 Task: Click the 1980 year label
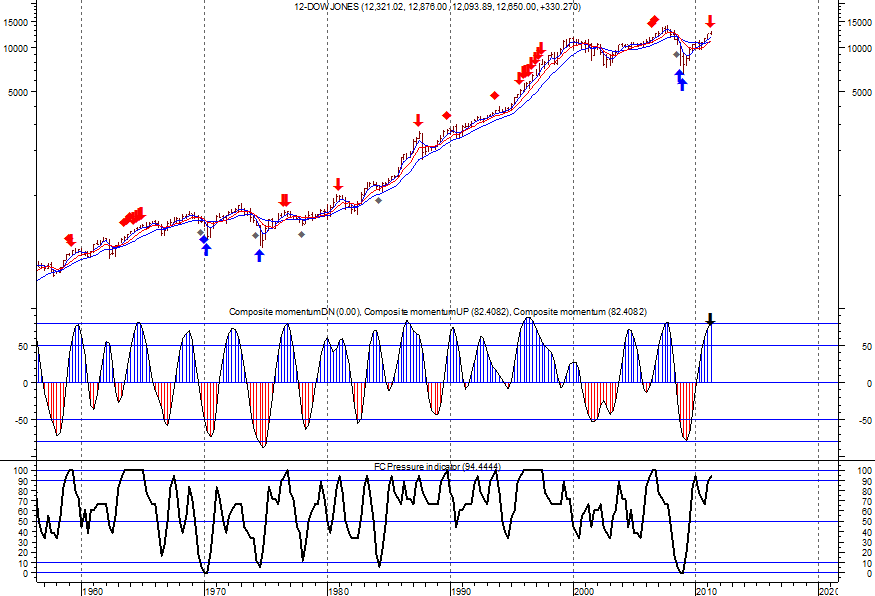[x=338, y=591]
